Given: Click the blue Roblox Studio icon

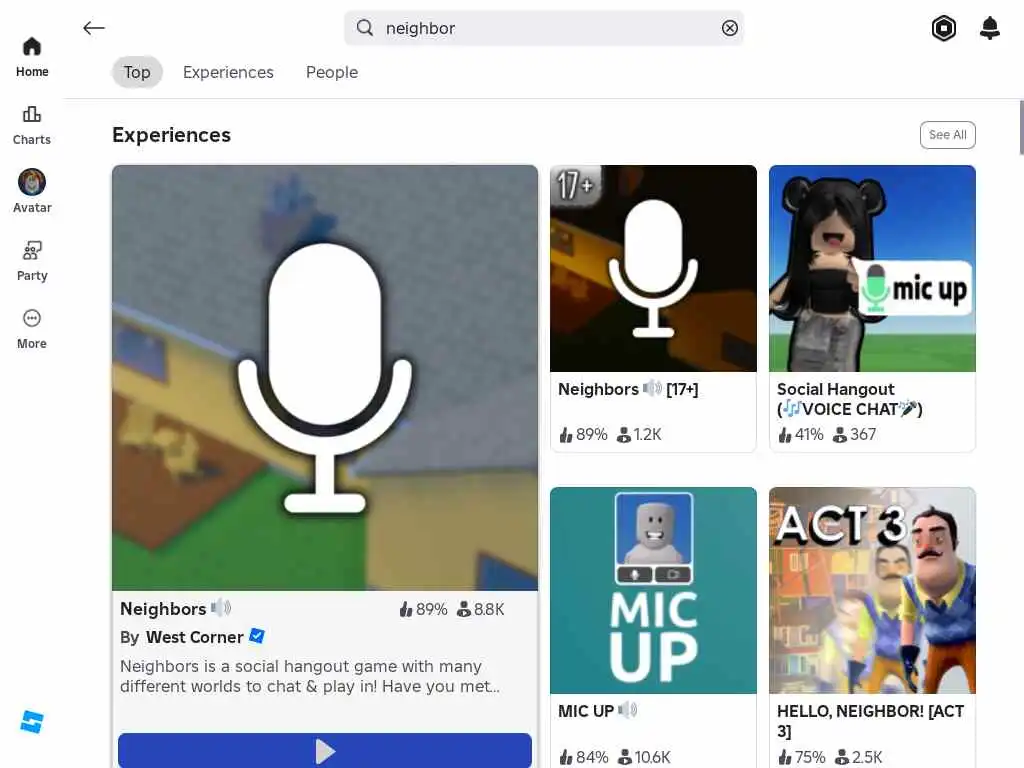Looking at the screenshot, I should click(32, 722).
